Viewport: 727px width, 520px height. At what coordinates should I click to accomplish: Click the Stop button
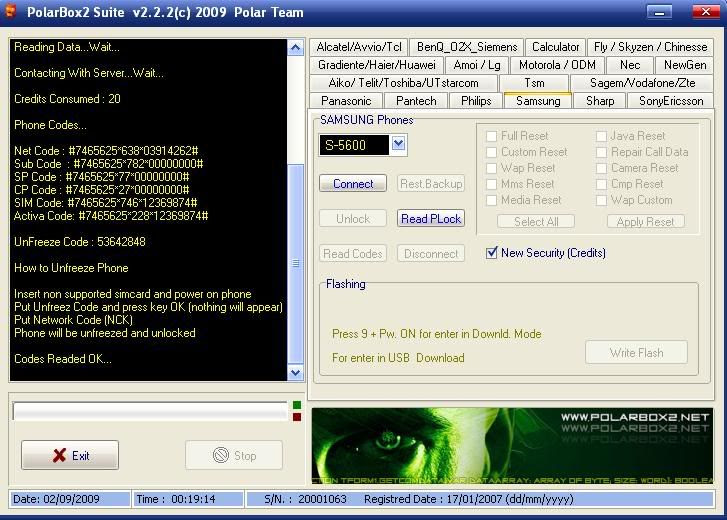pos(234,455)
